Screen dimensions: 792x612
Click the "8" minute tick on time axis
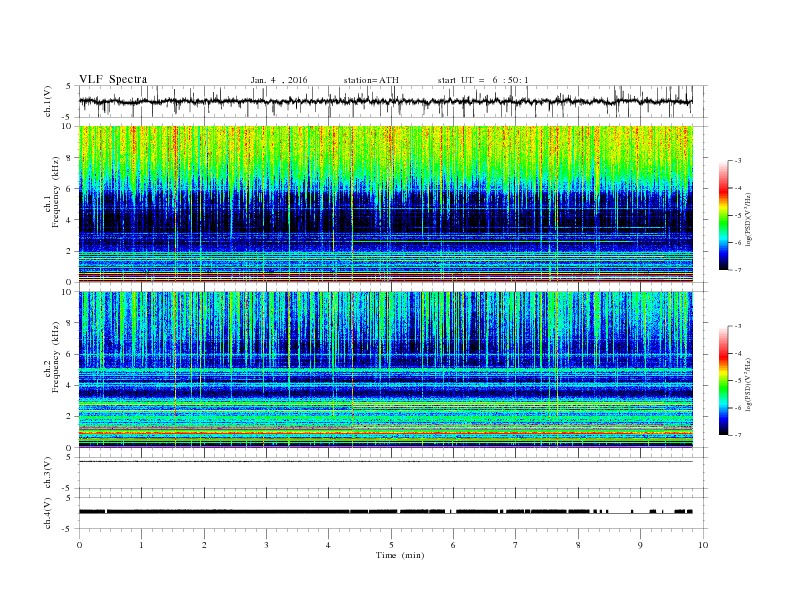578,545
